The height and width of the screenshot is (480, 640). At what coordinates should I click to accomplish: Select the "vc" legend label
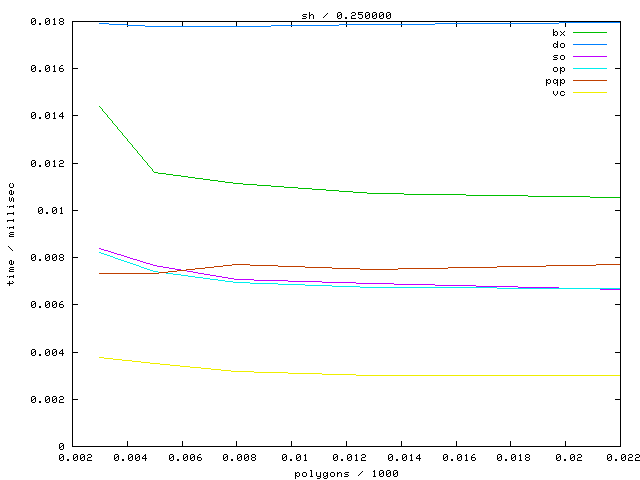558,93
